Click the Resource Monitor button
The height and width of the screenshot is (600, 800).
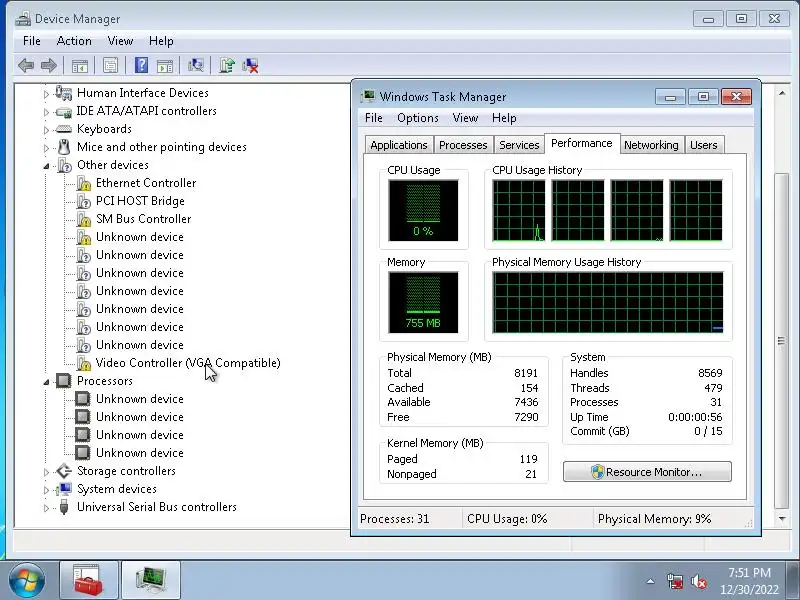[647, 472]
